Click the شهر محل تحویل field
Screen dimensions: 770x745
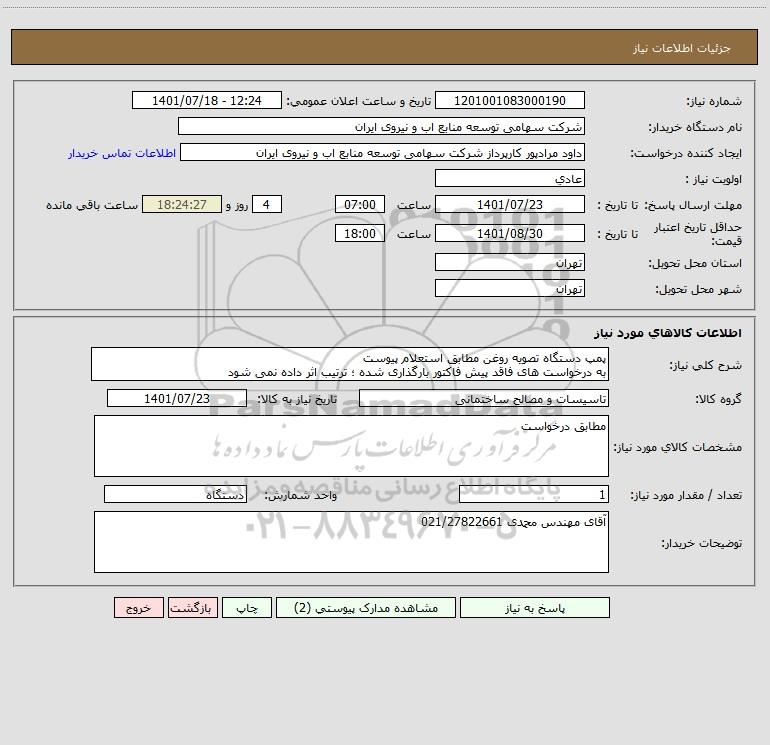point(510,288)
